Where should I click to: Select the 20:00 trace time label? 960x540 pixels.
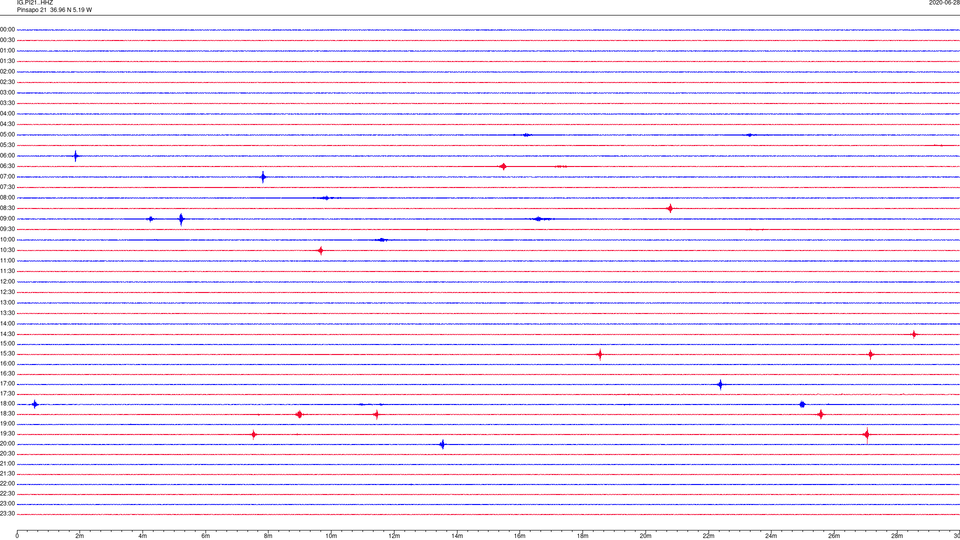click(x=7, y=444)
